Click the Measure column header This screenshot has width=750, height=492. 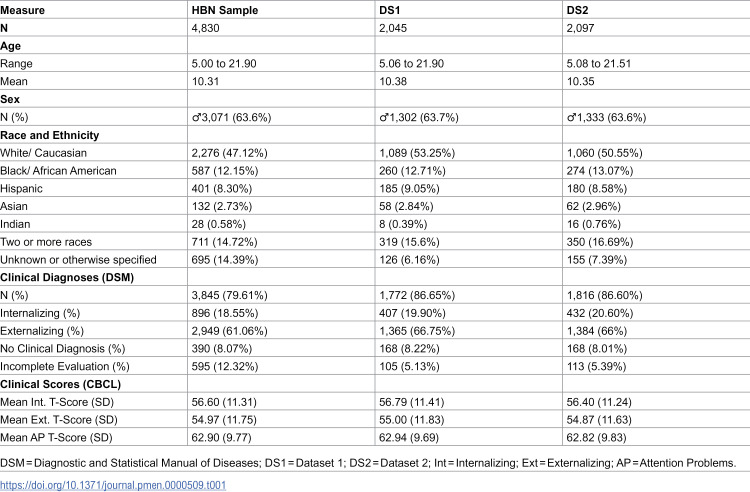[x=22, y=10]
